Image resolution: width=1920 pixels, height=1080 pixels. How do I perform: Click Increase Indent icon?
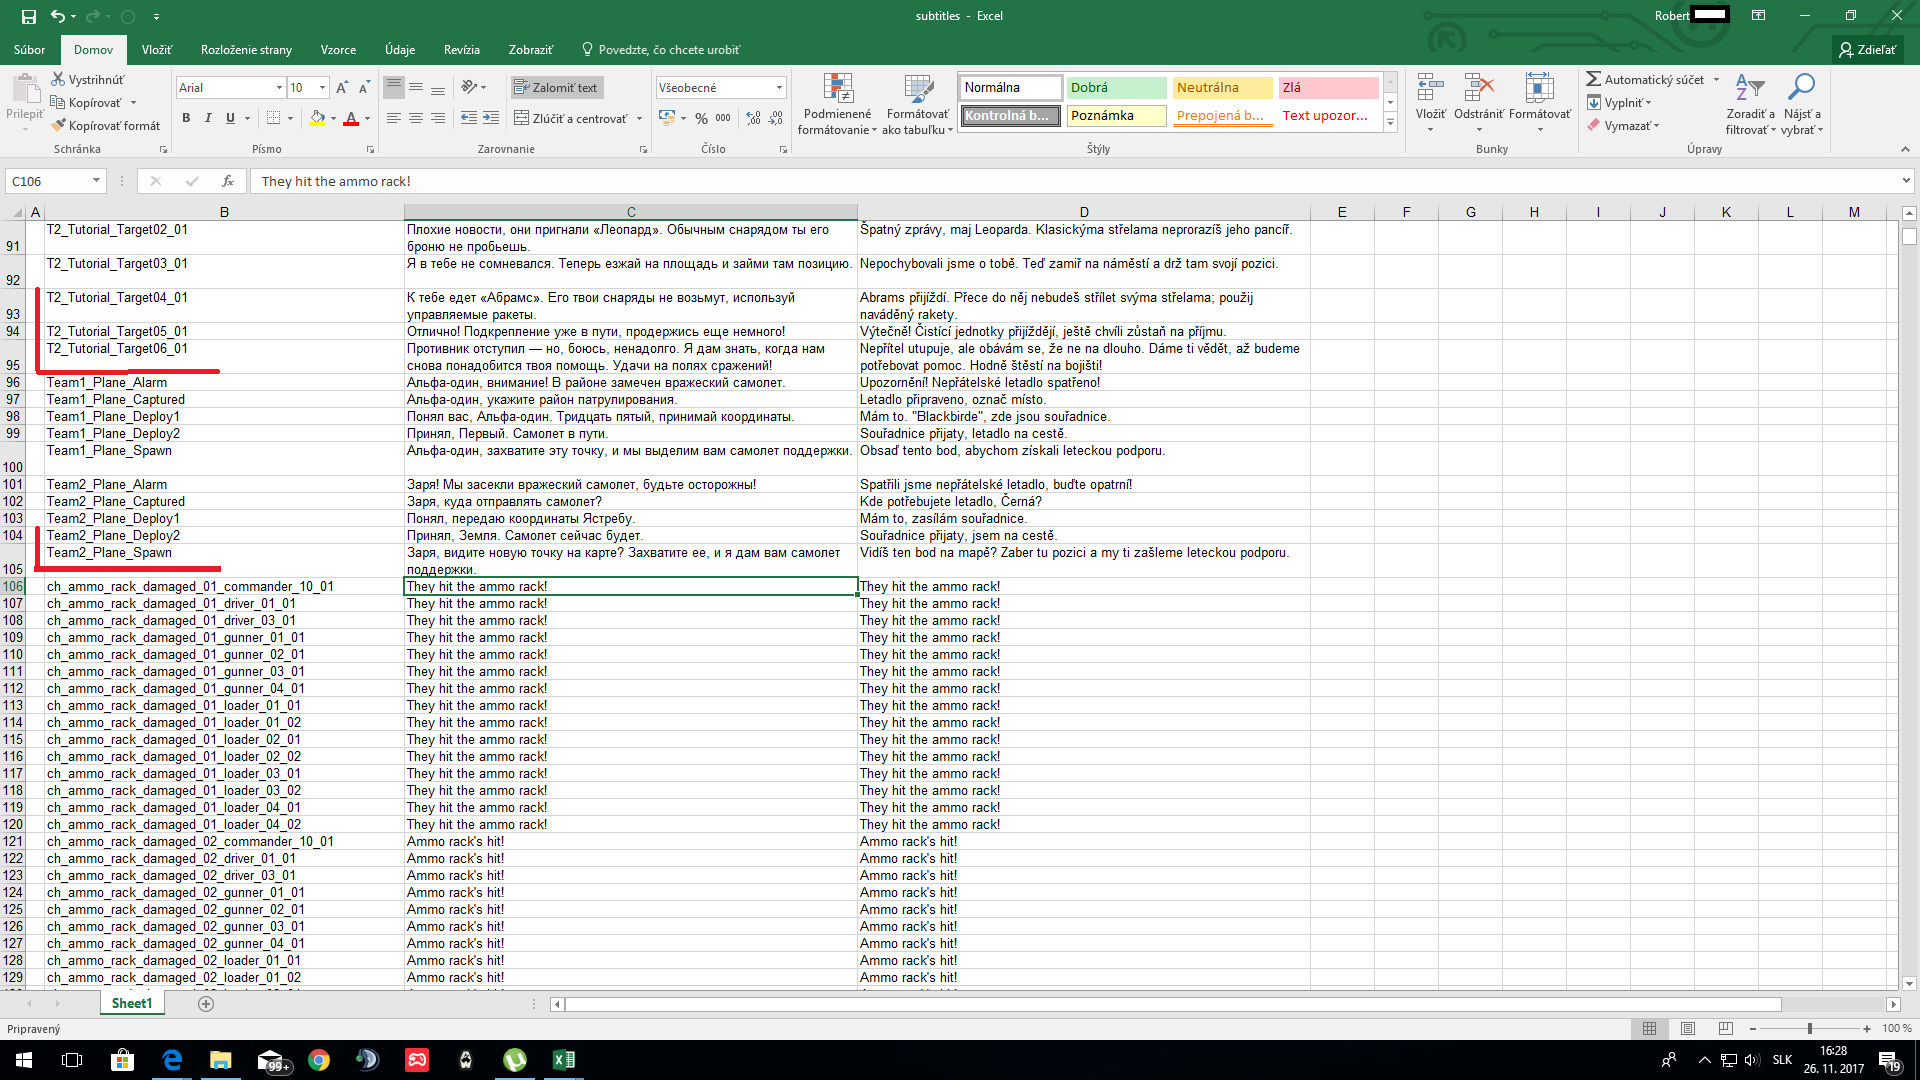click(x=491, y=118)
